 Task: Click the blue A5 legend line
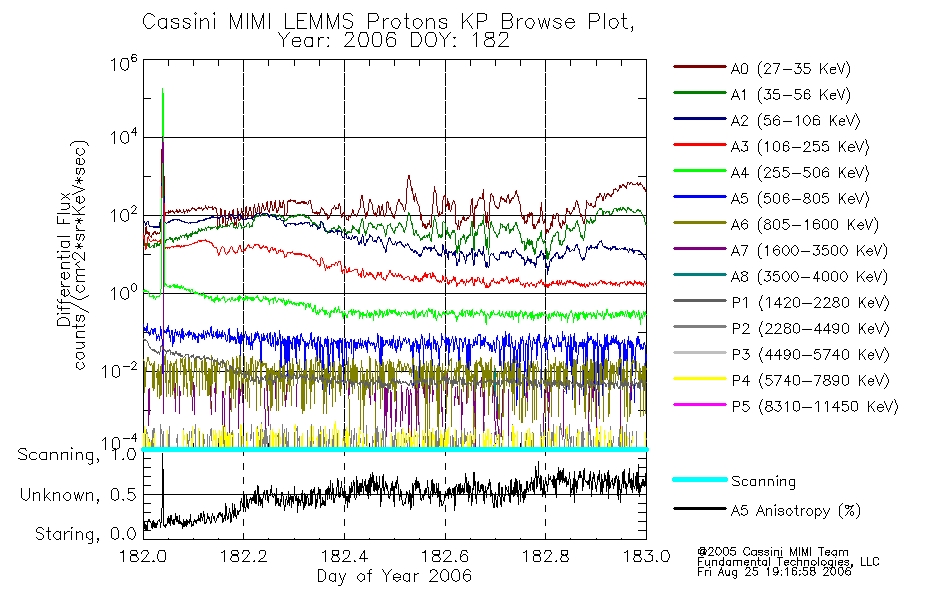[699, 197]
